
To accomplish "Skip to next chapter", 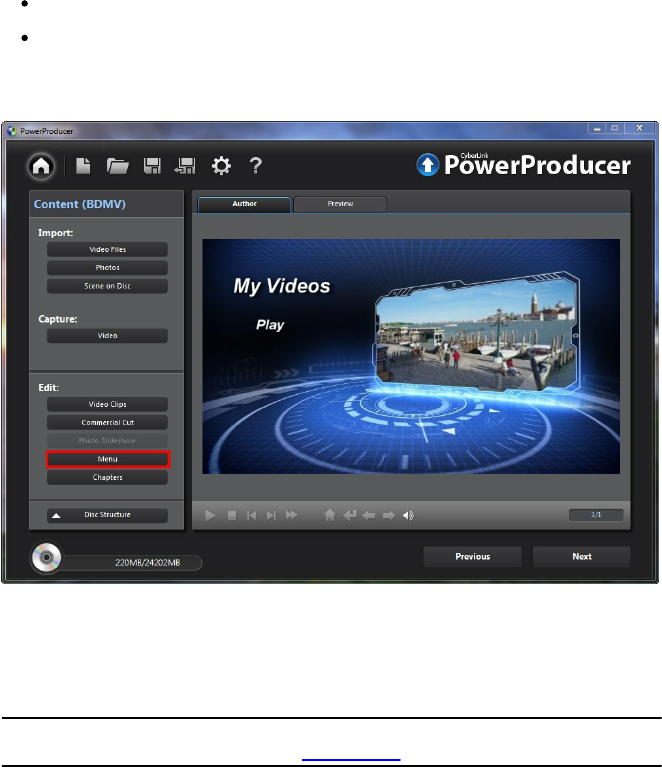I will click(271, 516).
